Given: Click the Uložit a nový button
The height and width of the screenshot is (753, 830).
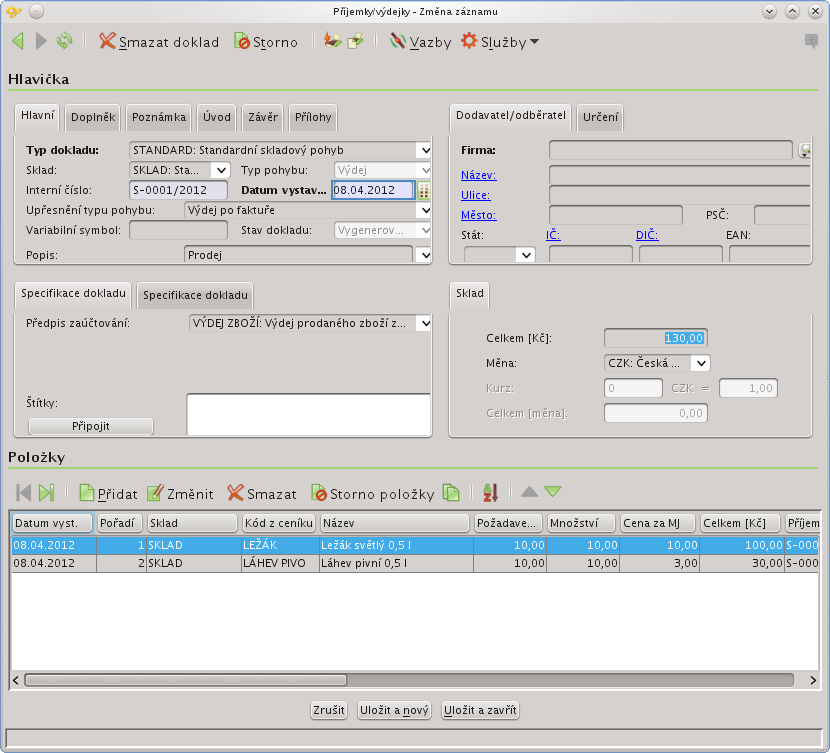Looking at the screenshot, I should pyautogui.click(x=394, y=710).
